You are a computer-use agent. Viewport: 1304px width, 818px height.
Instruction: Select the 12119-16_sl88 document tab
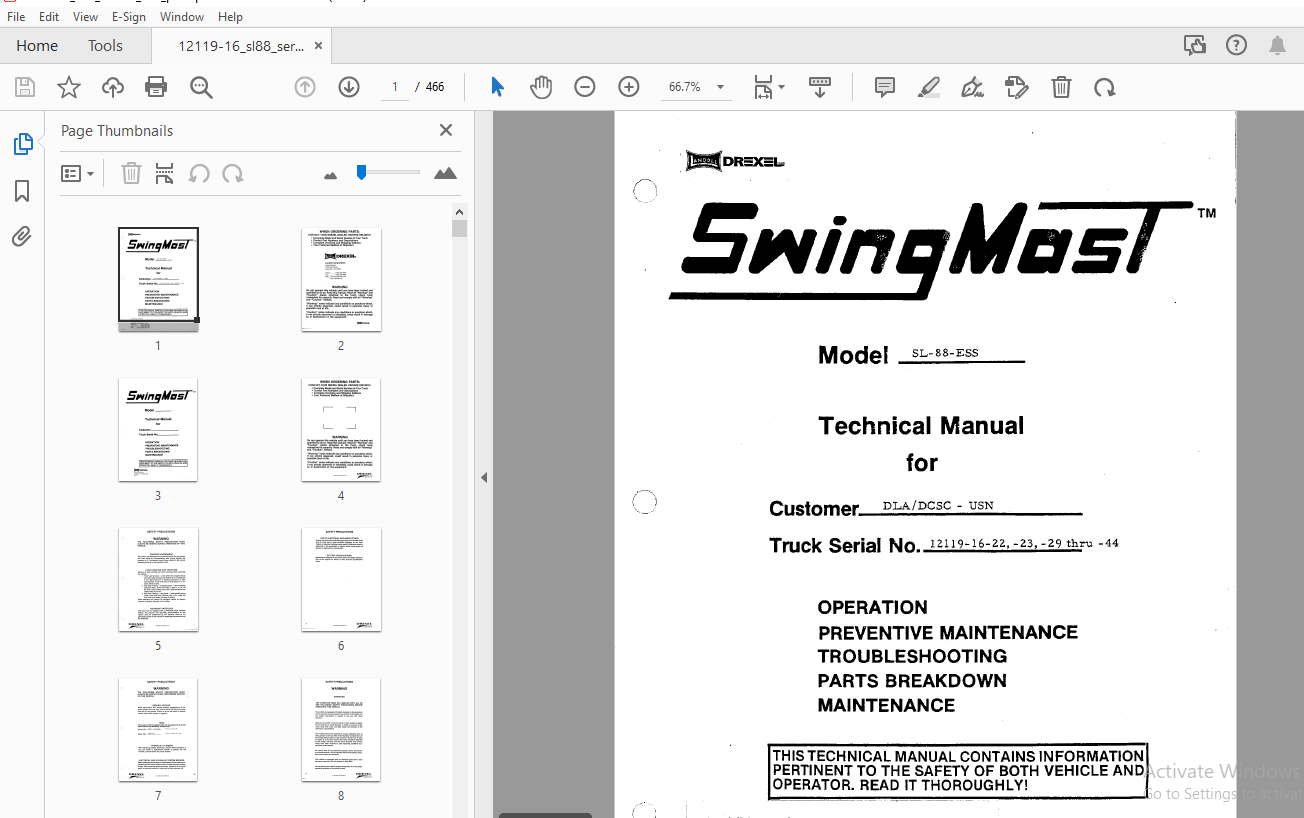click(x=240, y=46)
